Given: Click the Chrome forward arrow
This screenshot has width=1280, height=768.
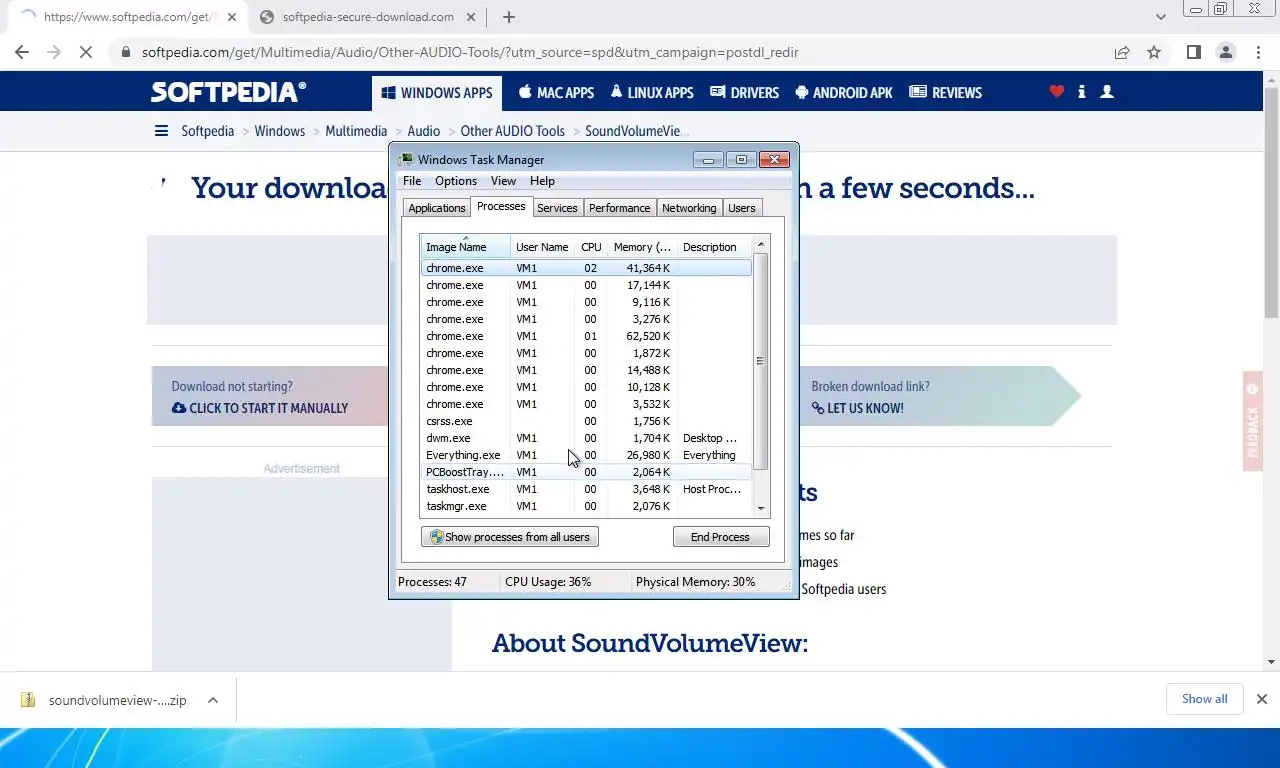Looking at the screenshot, I should (x=54, y=52).
